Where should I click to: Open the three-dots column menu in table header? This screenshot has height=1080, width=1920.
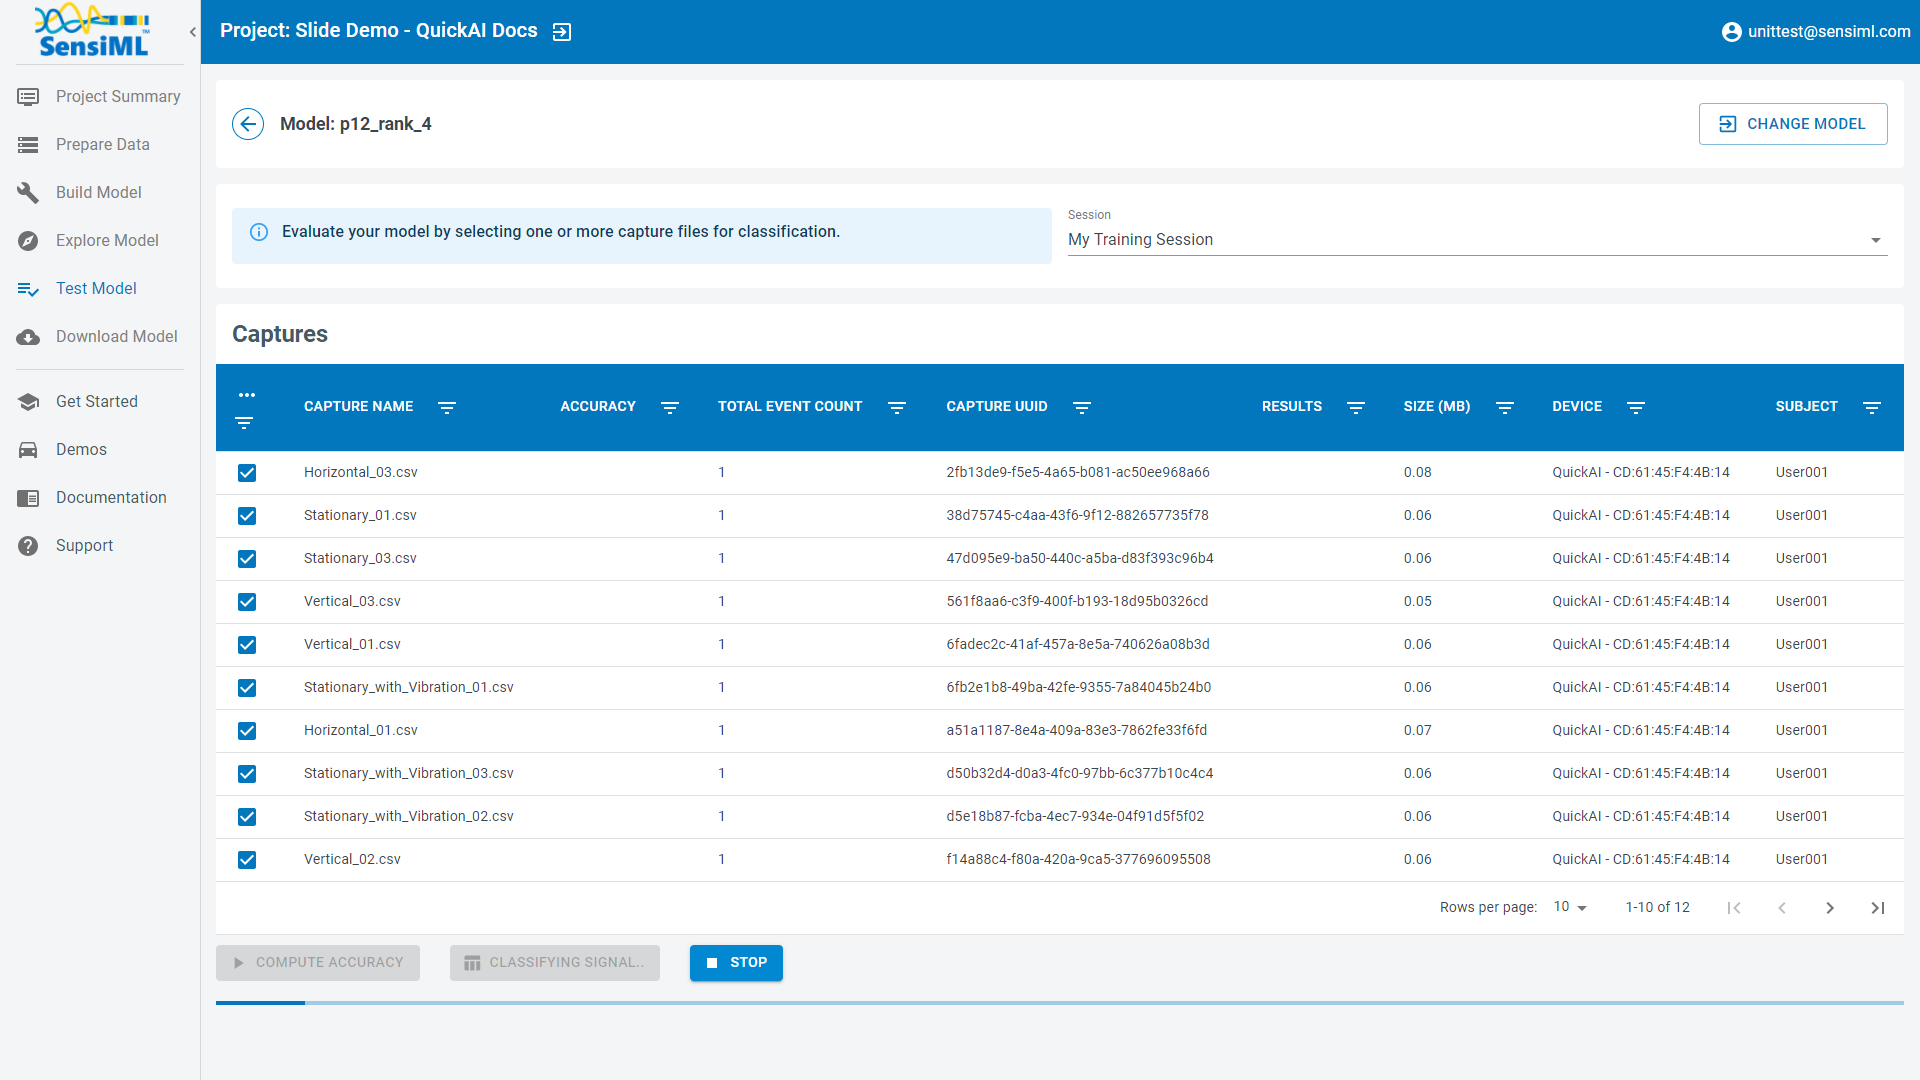(x=247, y=395)
